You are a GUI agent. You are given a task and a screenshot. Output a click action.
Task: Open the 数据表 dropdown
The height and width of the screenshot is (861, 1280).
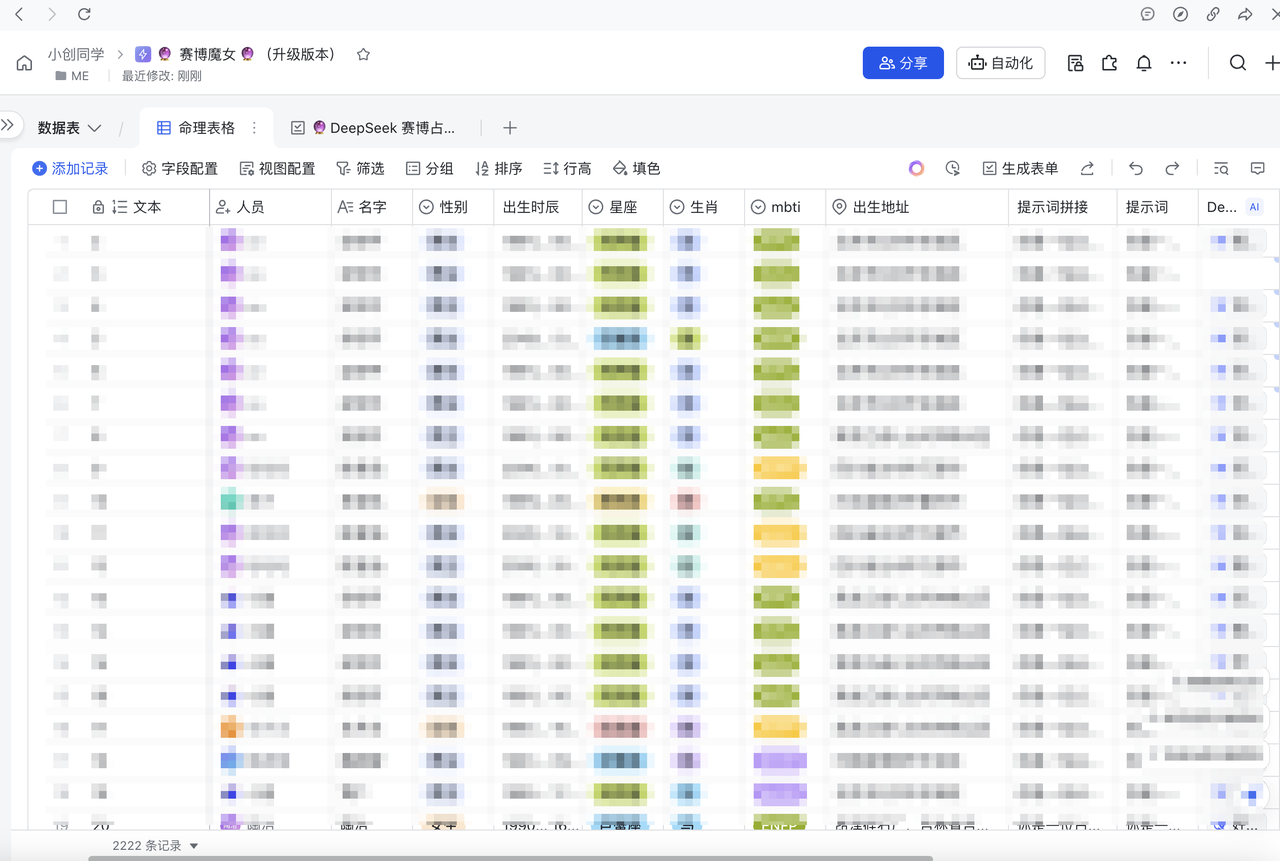point(70,128)
